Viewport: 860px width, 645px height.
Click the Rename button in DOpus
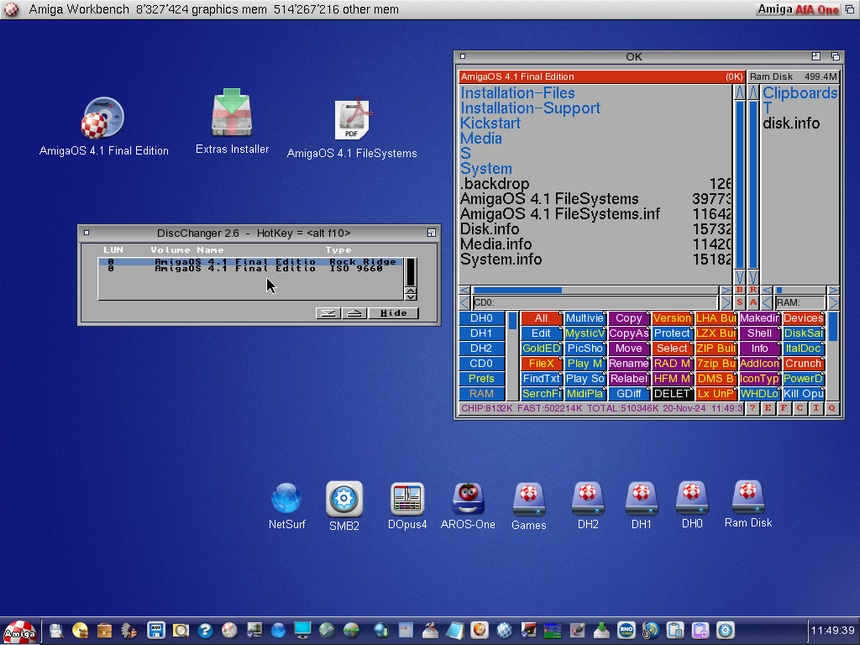629,363
